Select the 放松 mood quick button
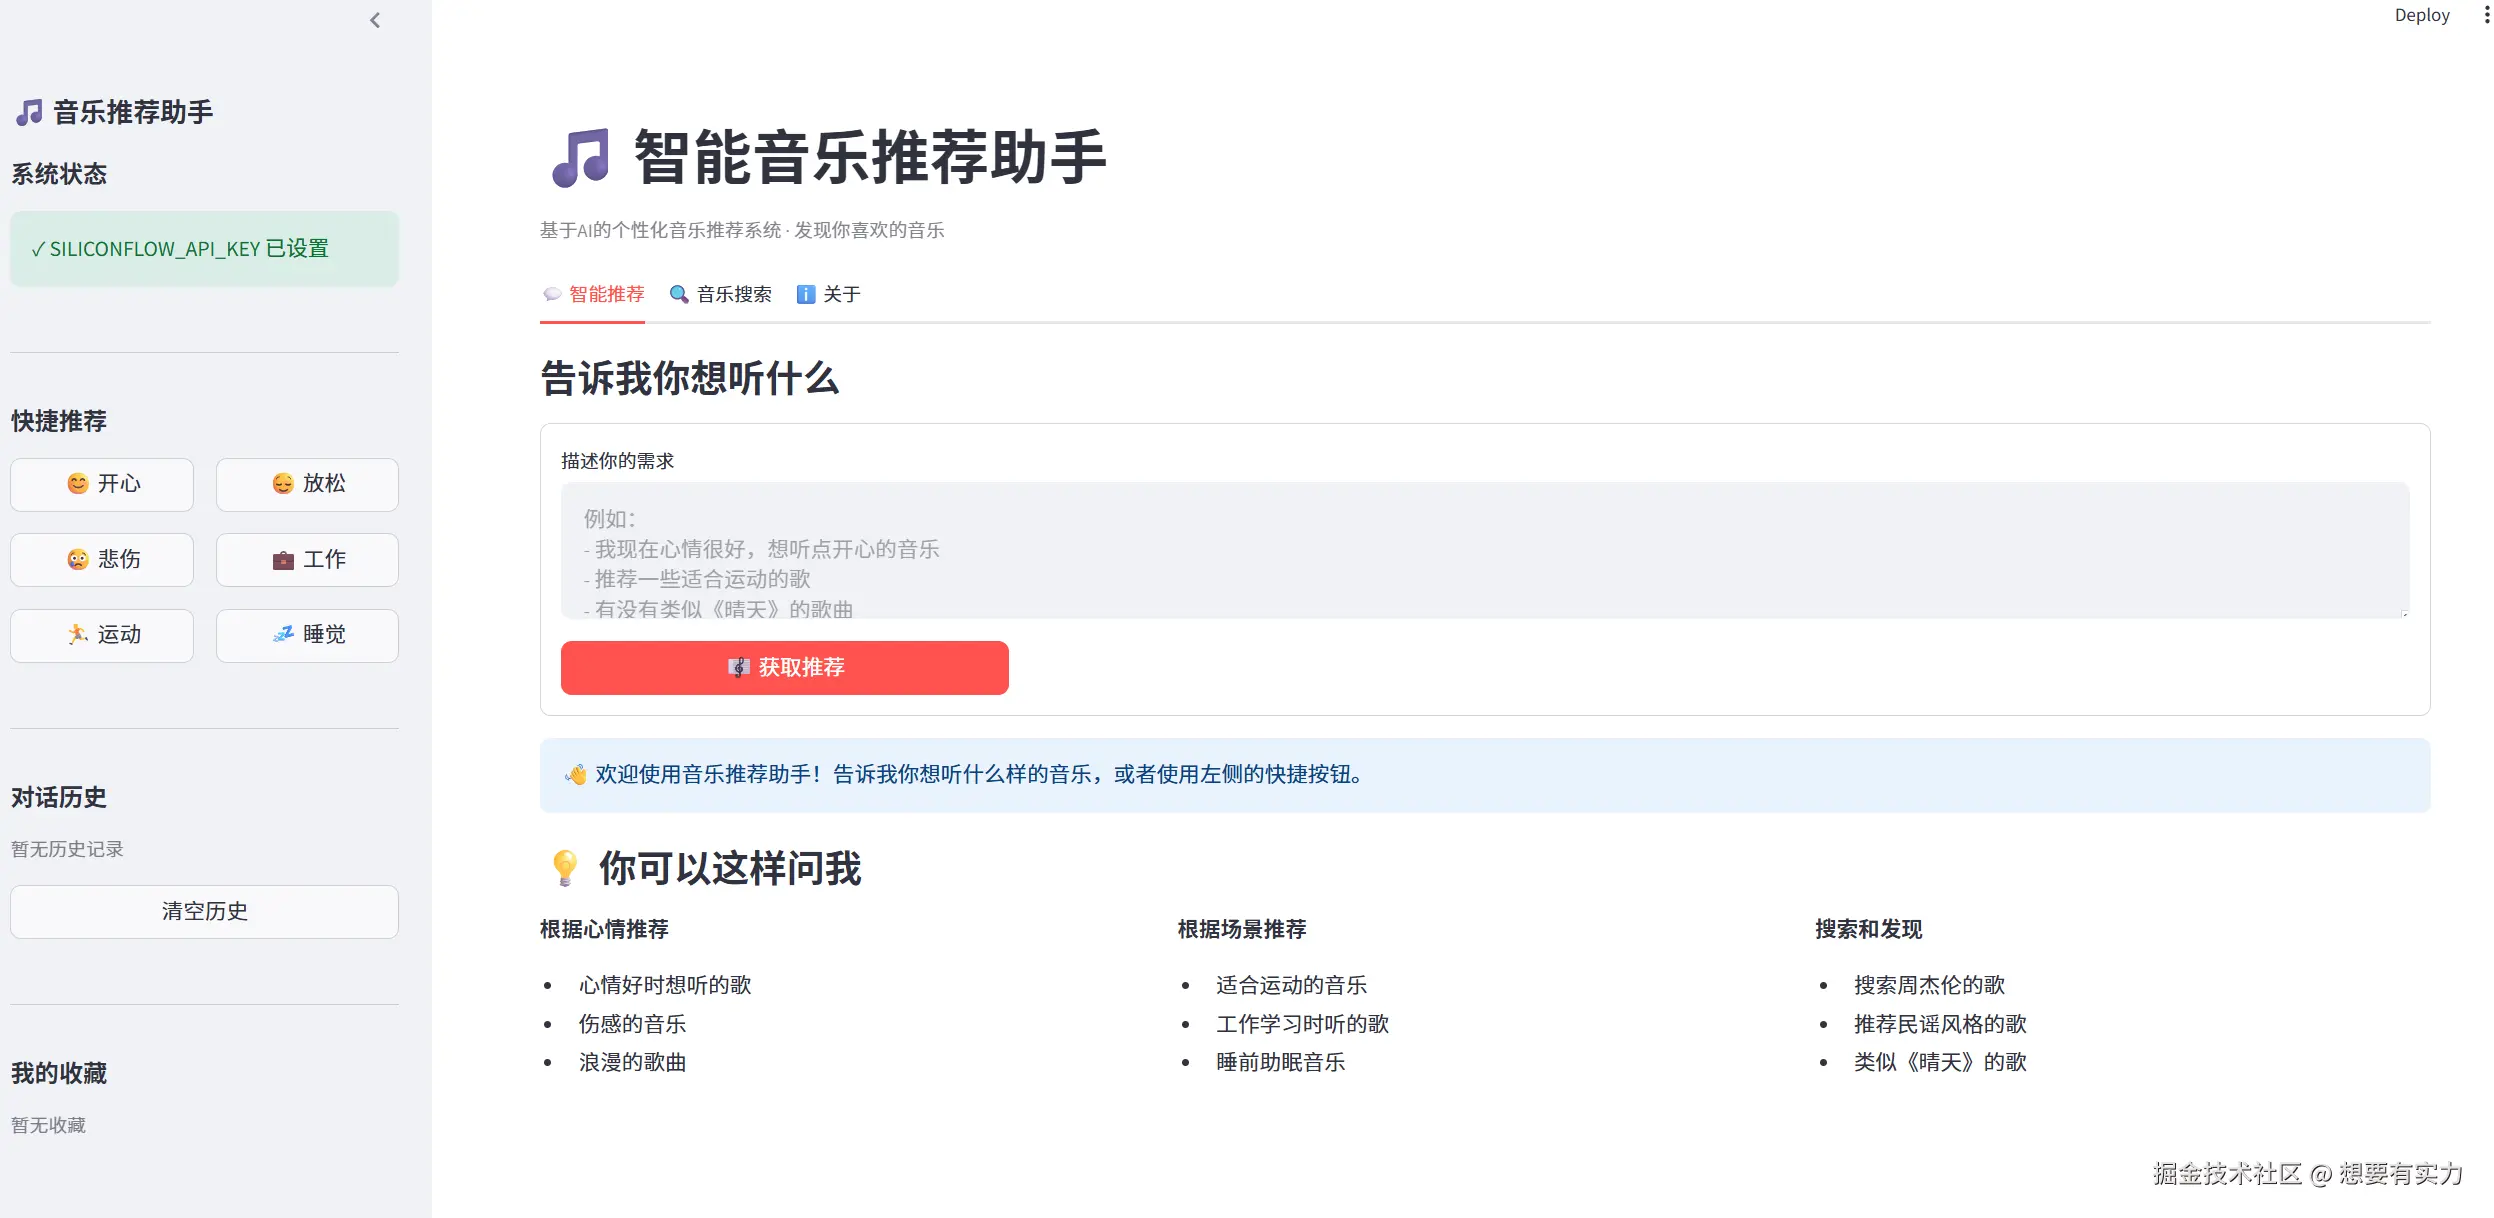Image resolution: width=2494 pixels, height=1218 pixels. point(306,484)
